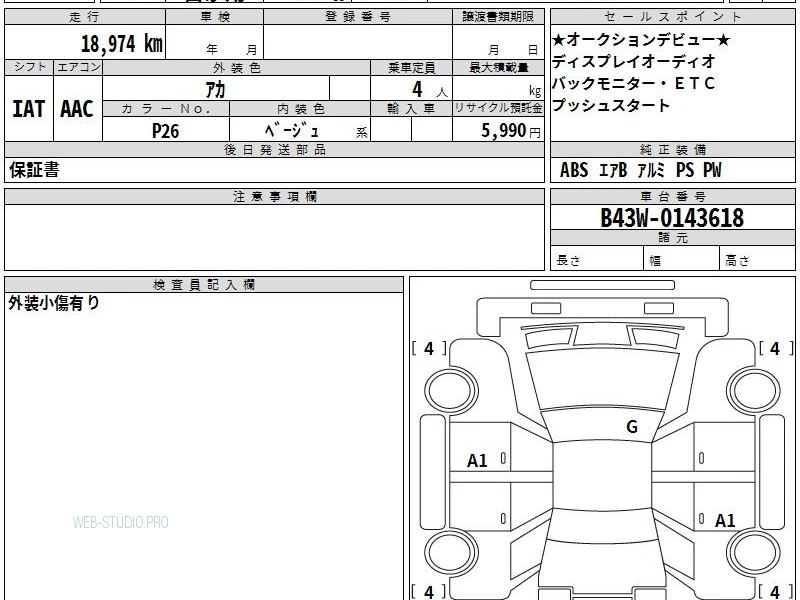The width and height of the screenshot is (800, 600).
Task: Click the 最大積載量 header
Action: click(498, 67)
